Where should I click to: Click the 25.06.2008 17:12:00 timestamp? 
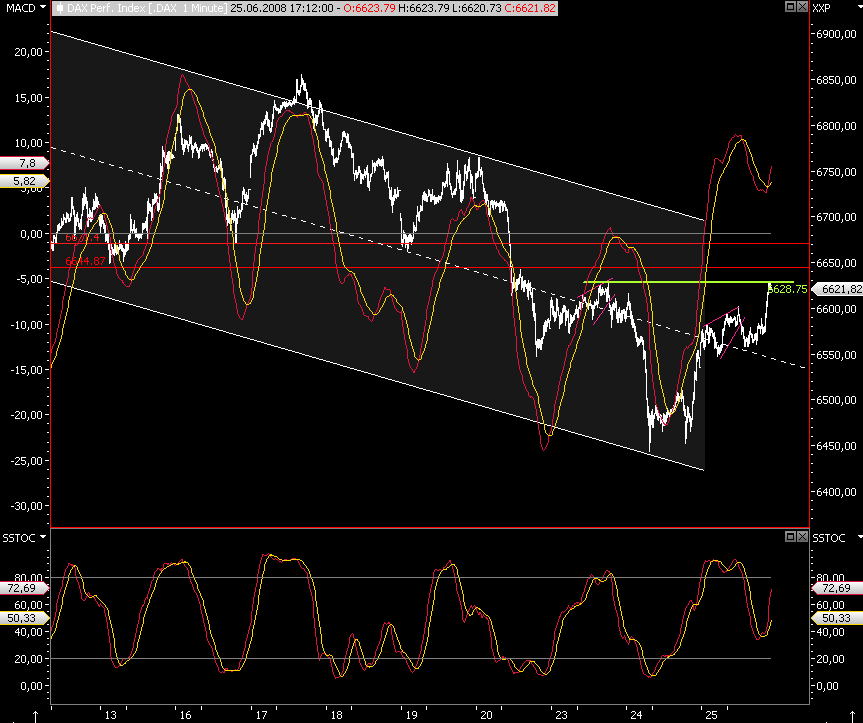(282, 8)
